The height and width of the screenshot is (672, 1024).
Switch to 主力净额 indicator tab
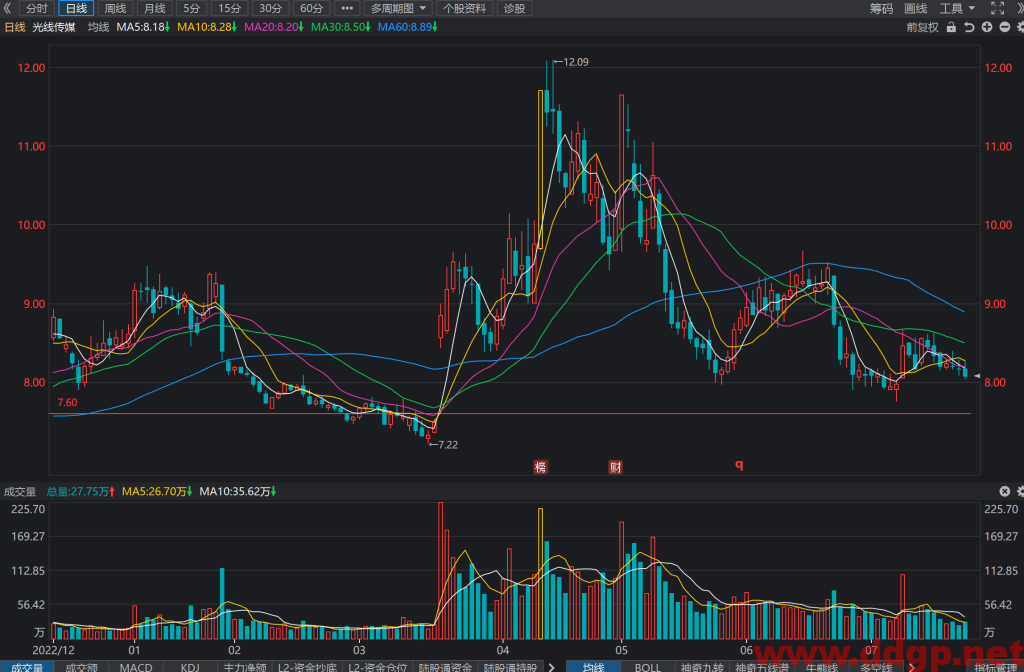(x=245, y=667)
